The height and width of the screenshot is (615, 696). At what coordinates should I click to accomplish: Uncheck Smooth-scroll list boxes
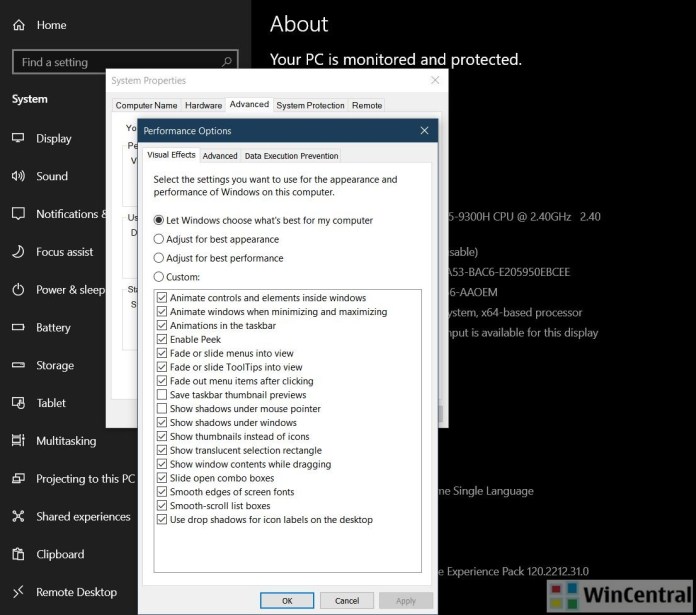tap(162, 505)
